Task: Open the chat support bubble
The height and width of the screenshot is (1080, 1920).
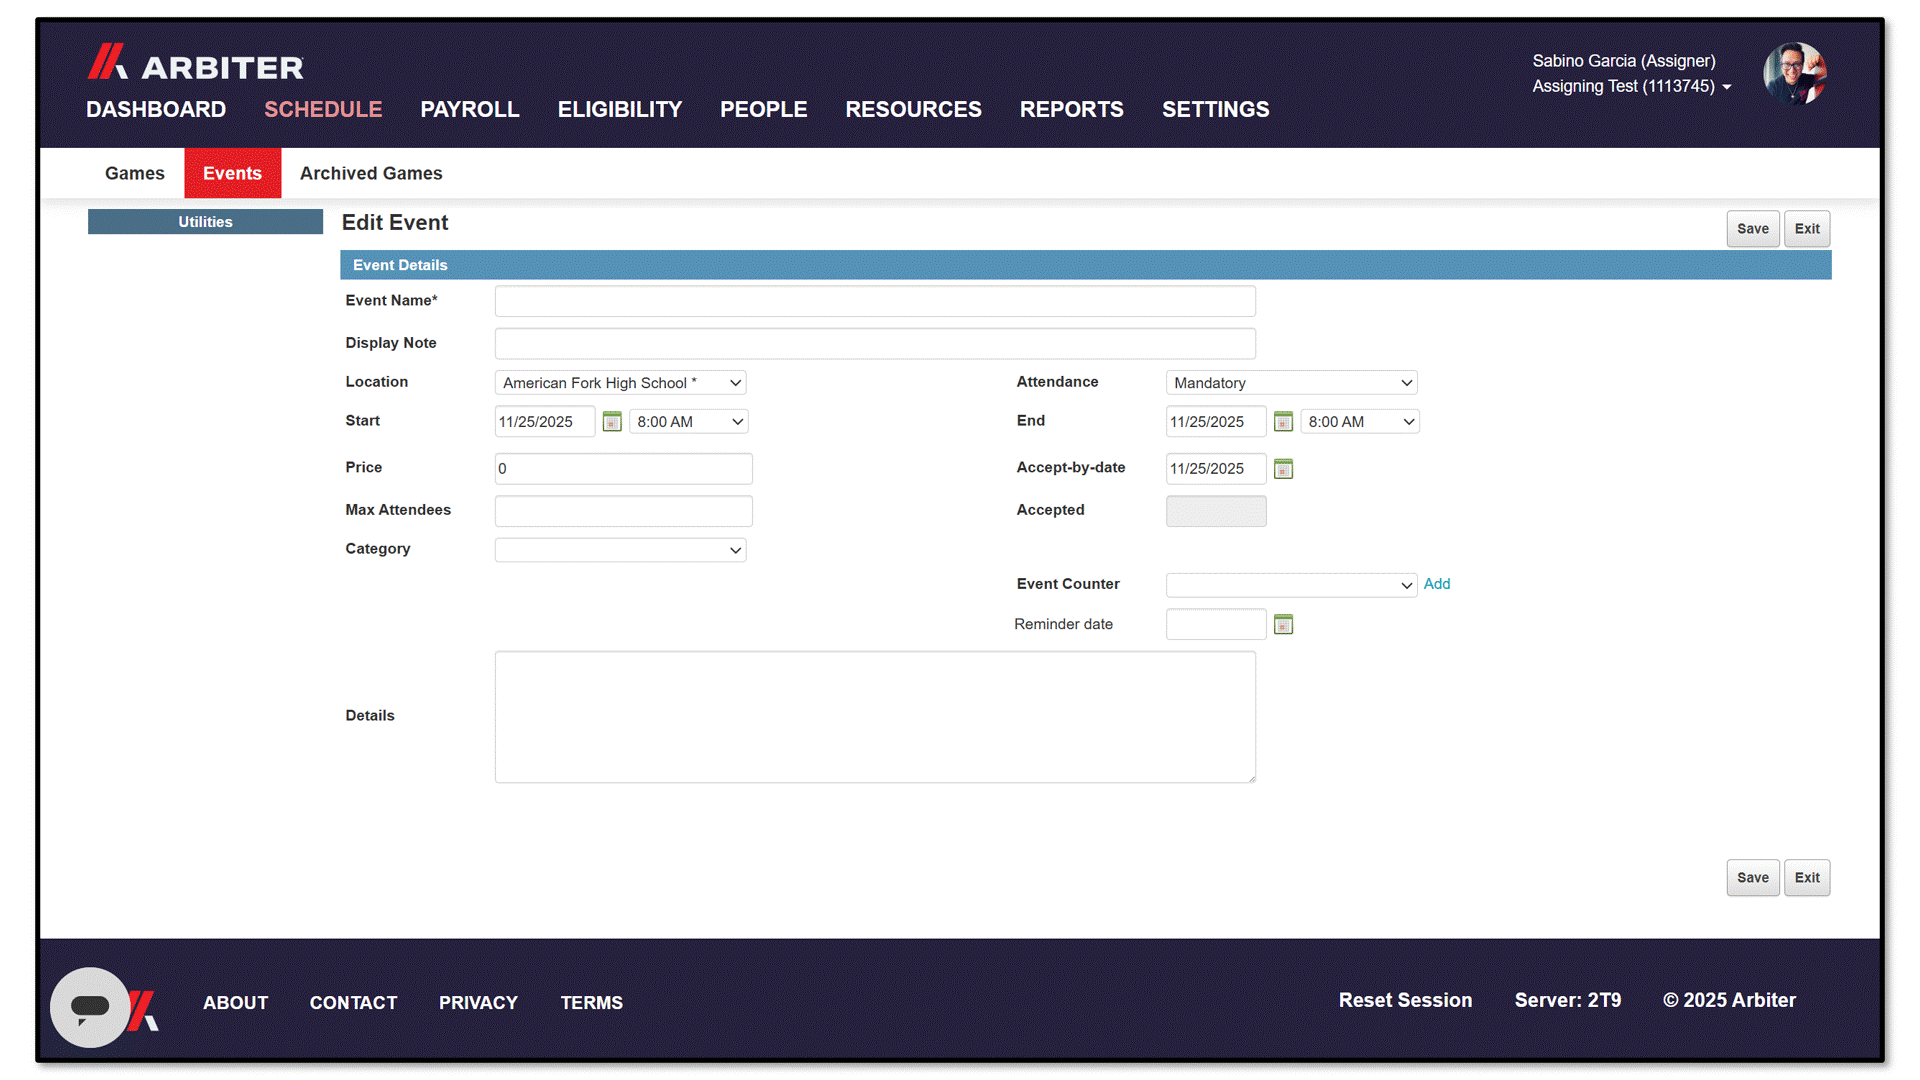Action: pyautogui.click(x=90, y=1007)
